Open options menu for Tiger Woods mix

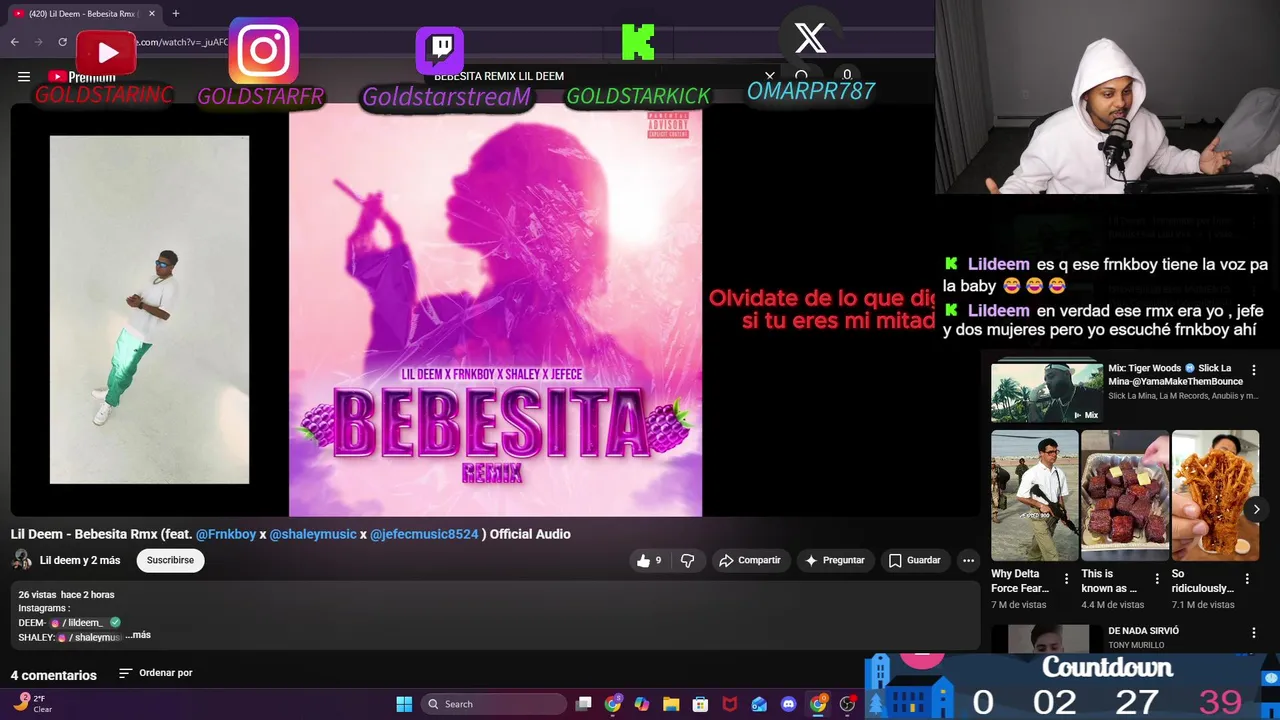pyautogui.click(x=1254, y=370)
